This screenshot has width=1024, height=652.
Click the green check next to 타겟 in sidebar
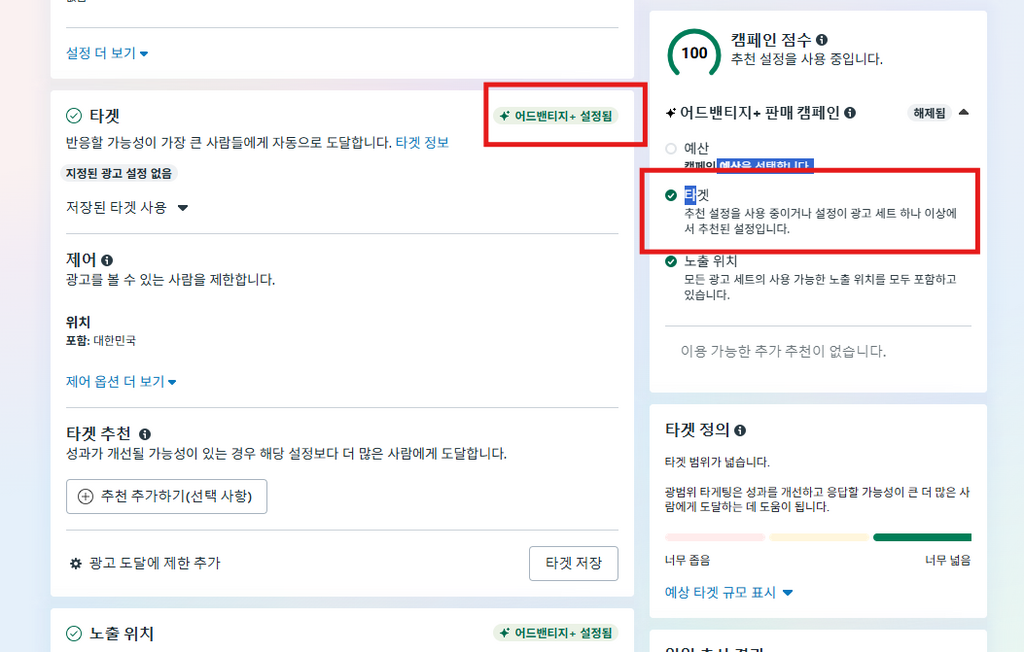671,195
